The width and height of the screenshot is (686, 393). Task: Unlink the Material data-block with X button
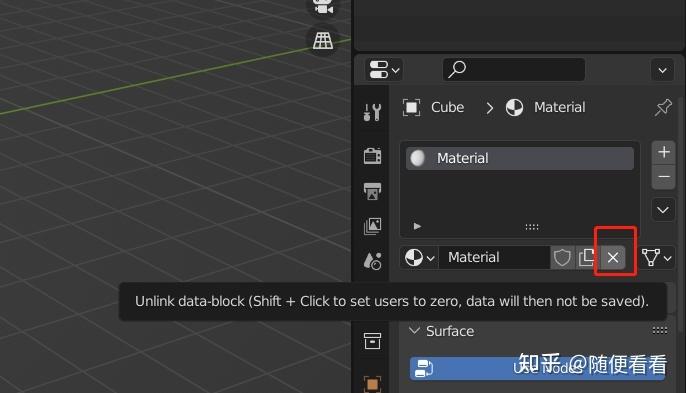(613, 257)
